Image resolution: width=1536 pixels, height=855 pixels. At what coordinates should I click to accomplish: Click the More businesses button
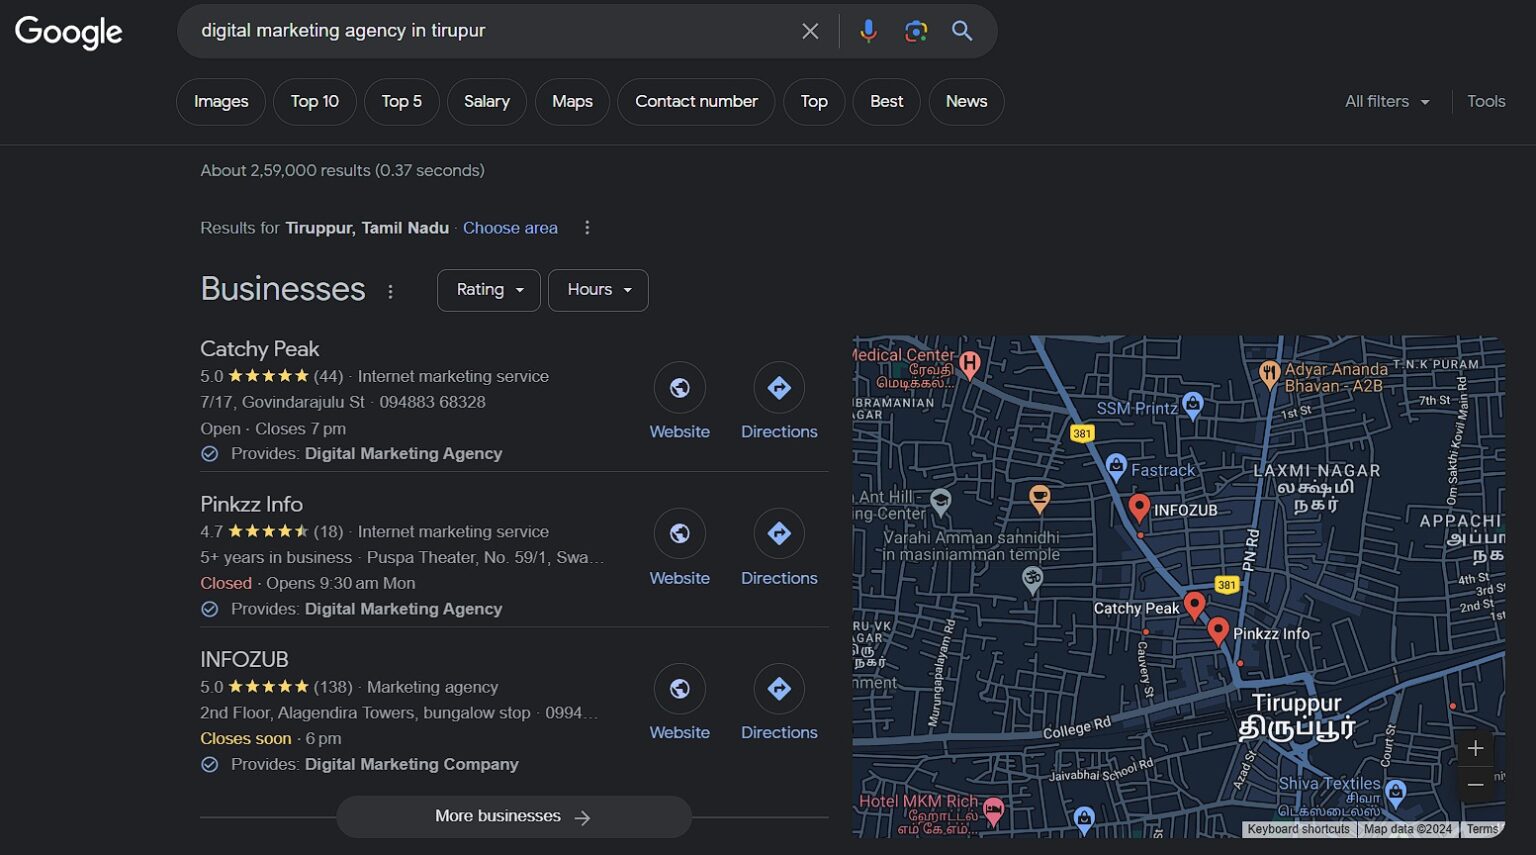[x=513, y=817]
